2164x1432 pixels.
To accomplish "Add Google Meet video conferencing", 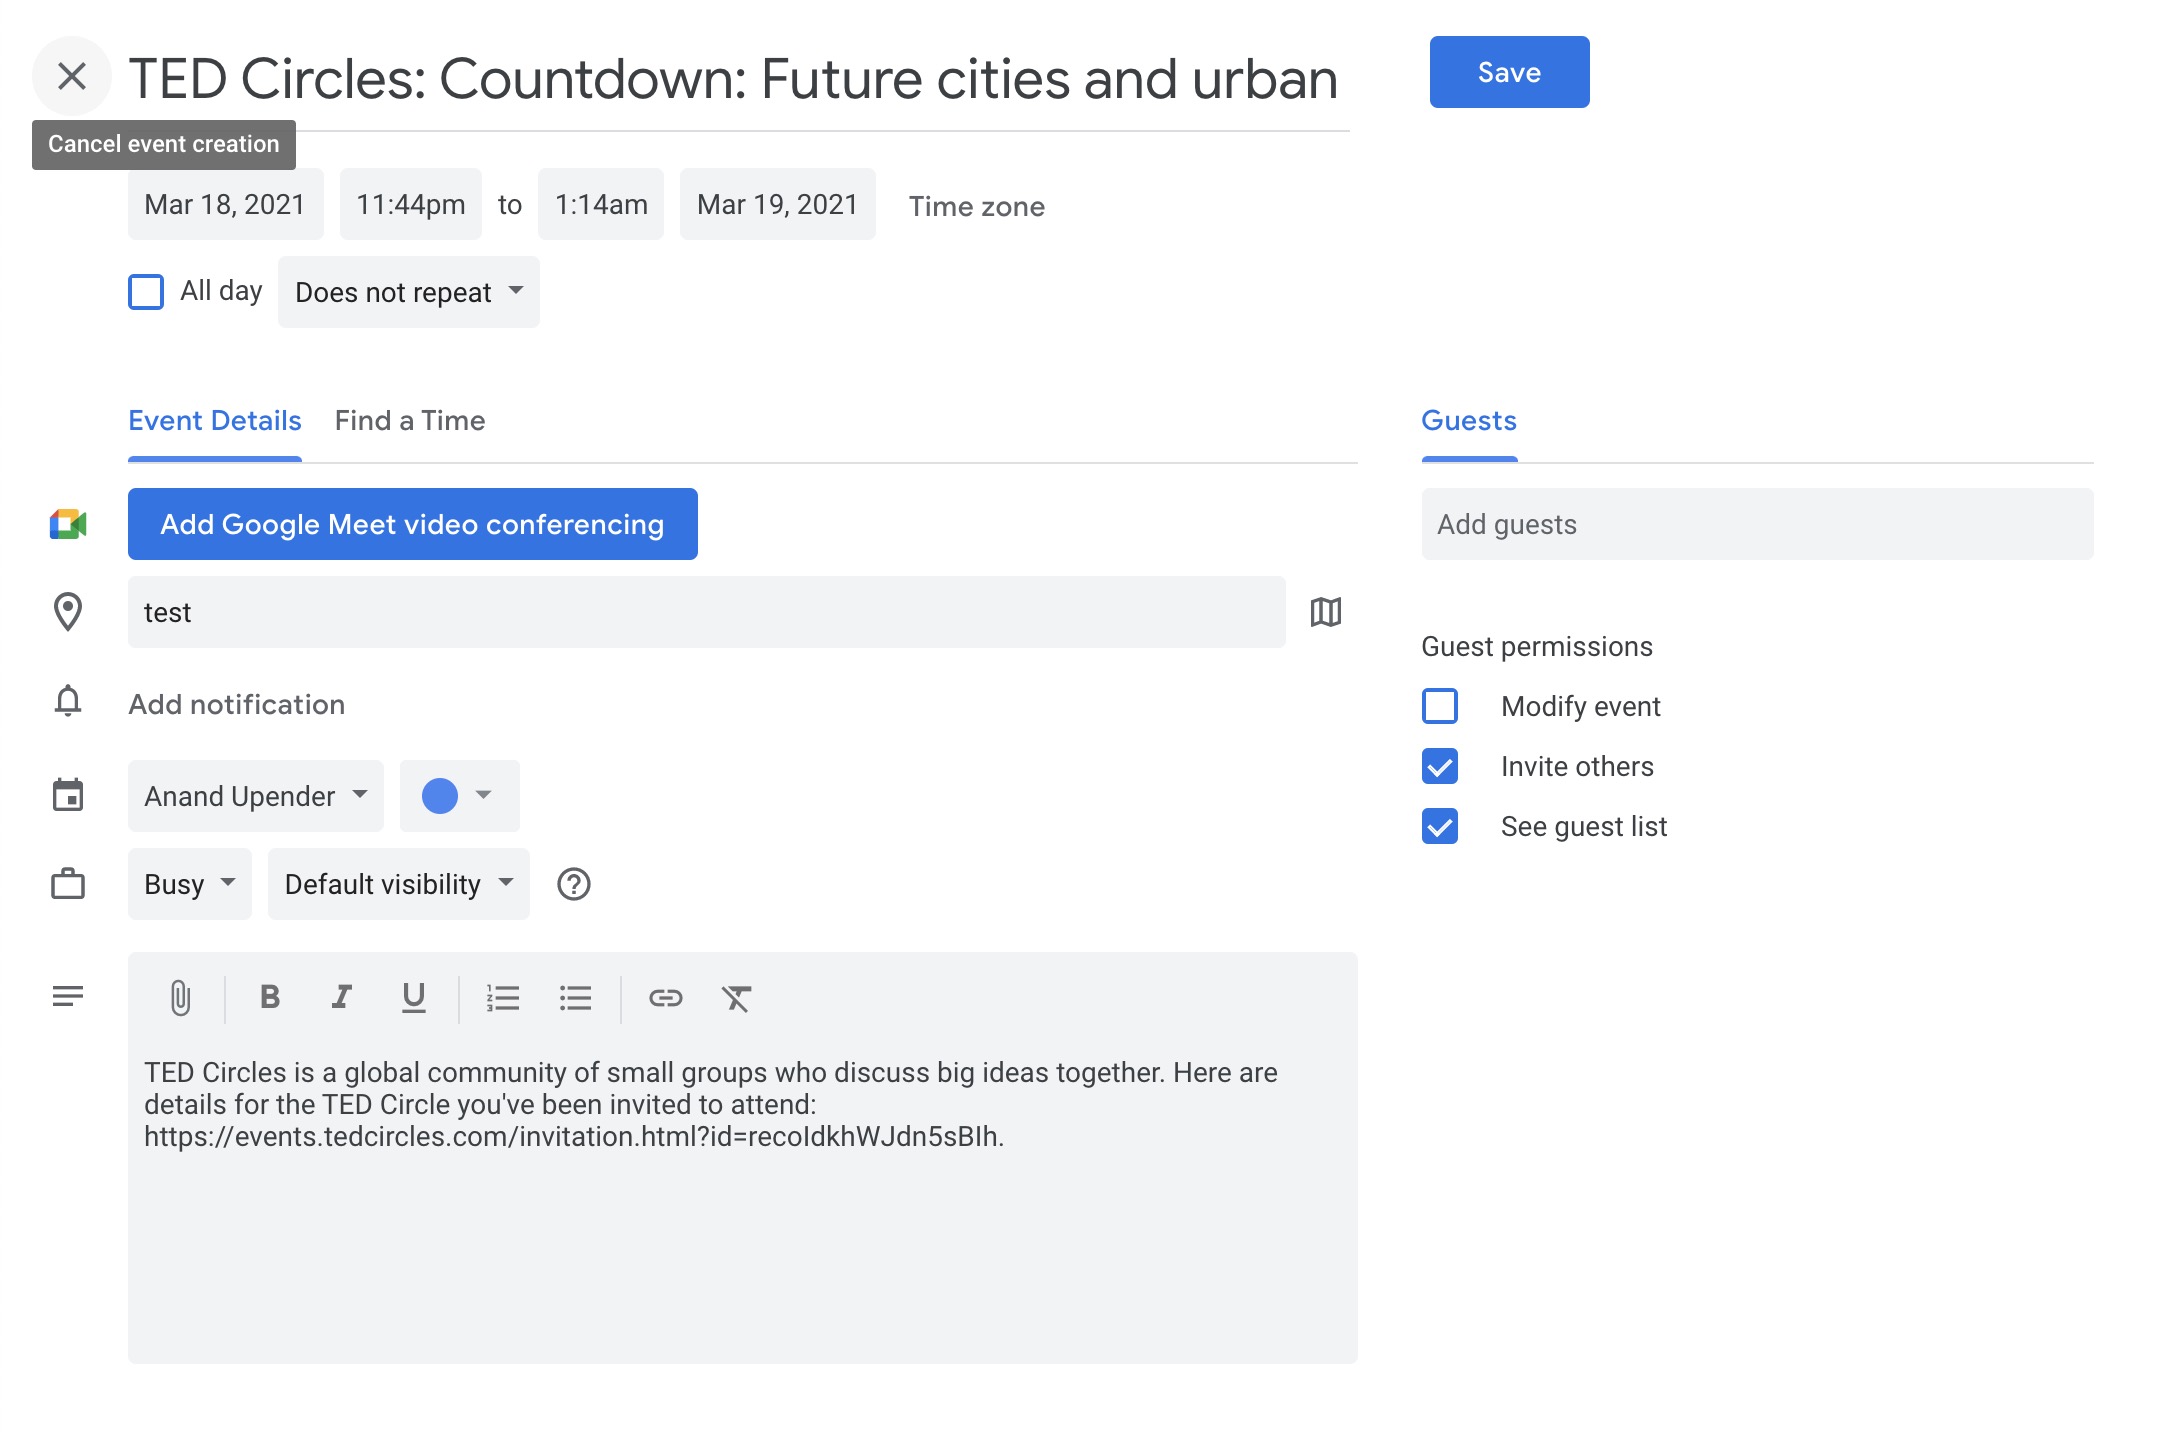I will [x=413, y=524].
